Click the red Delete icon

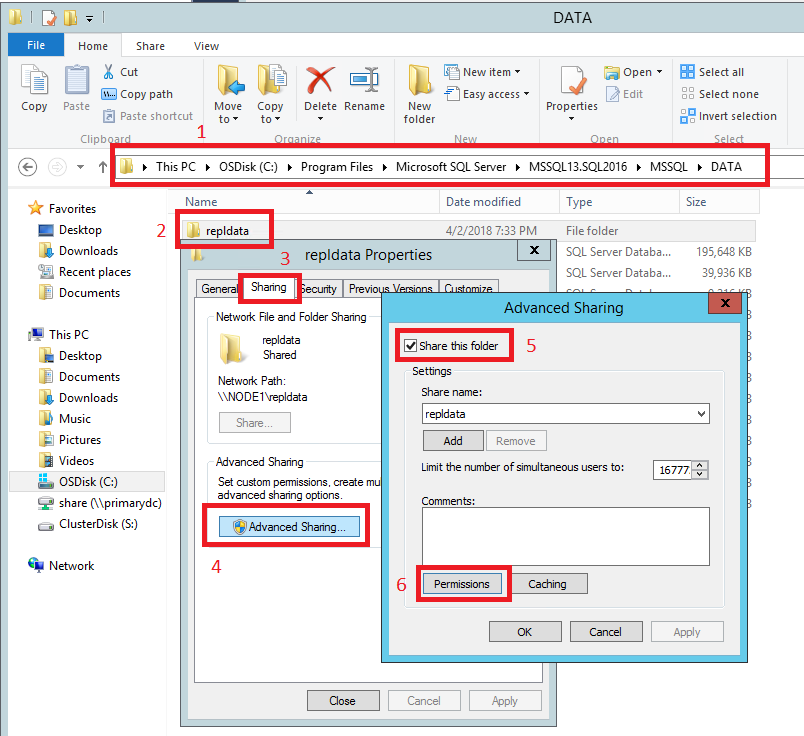point(320,81)
